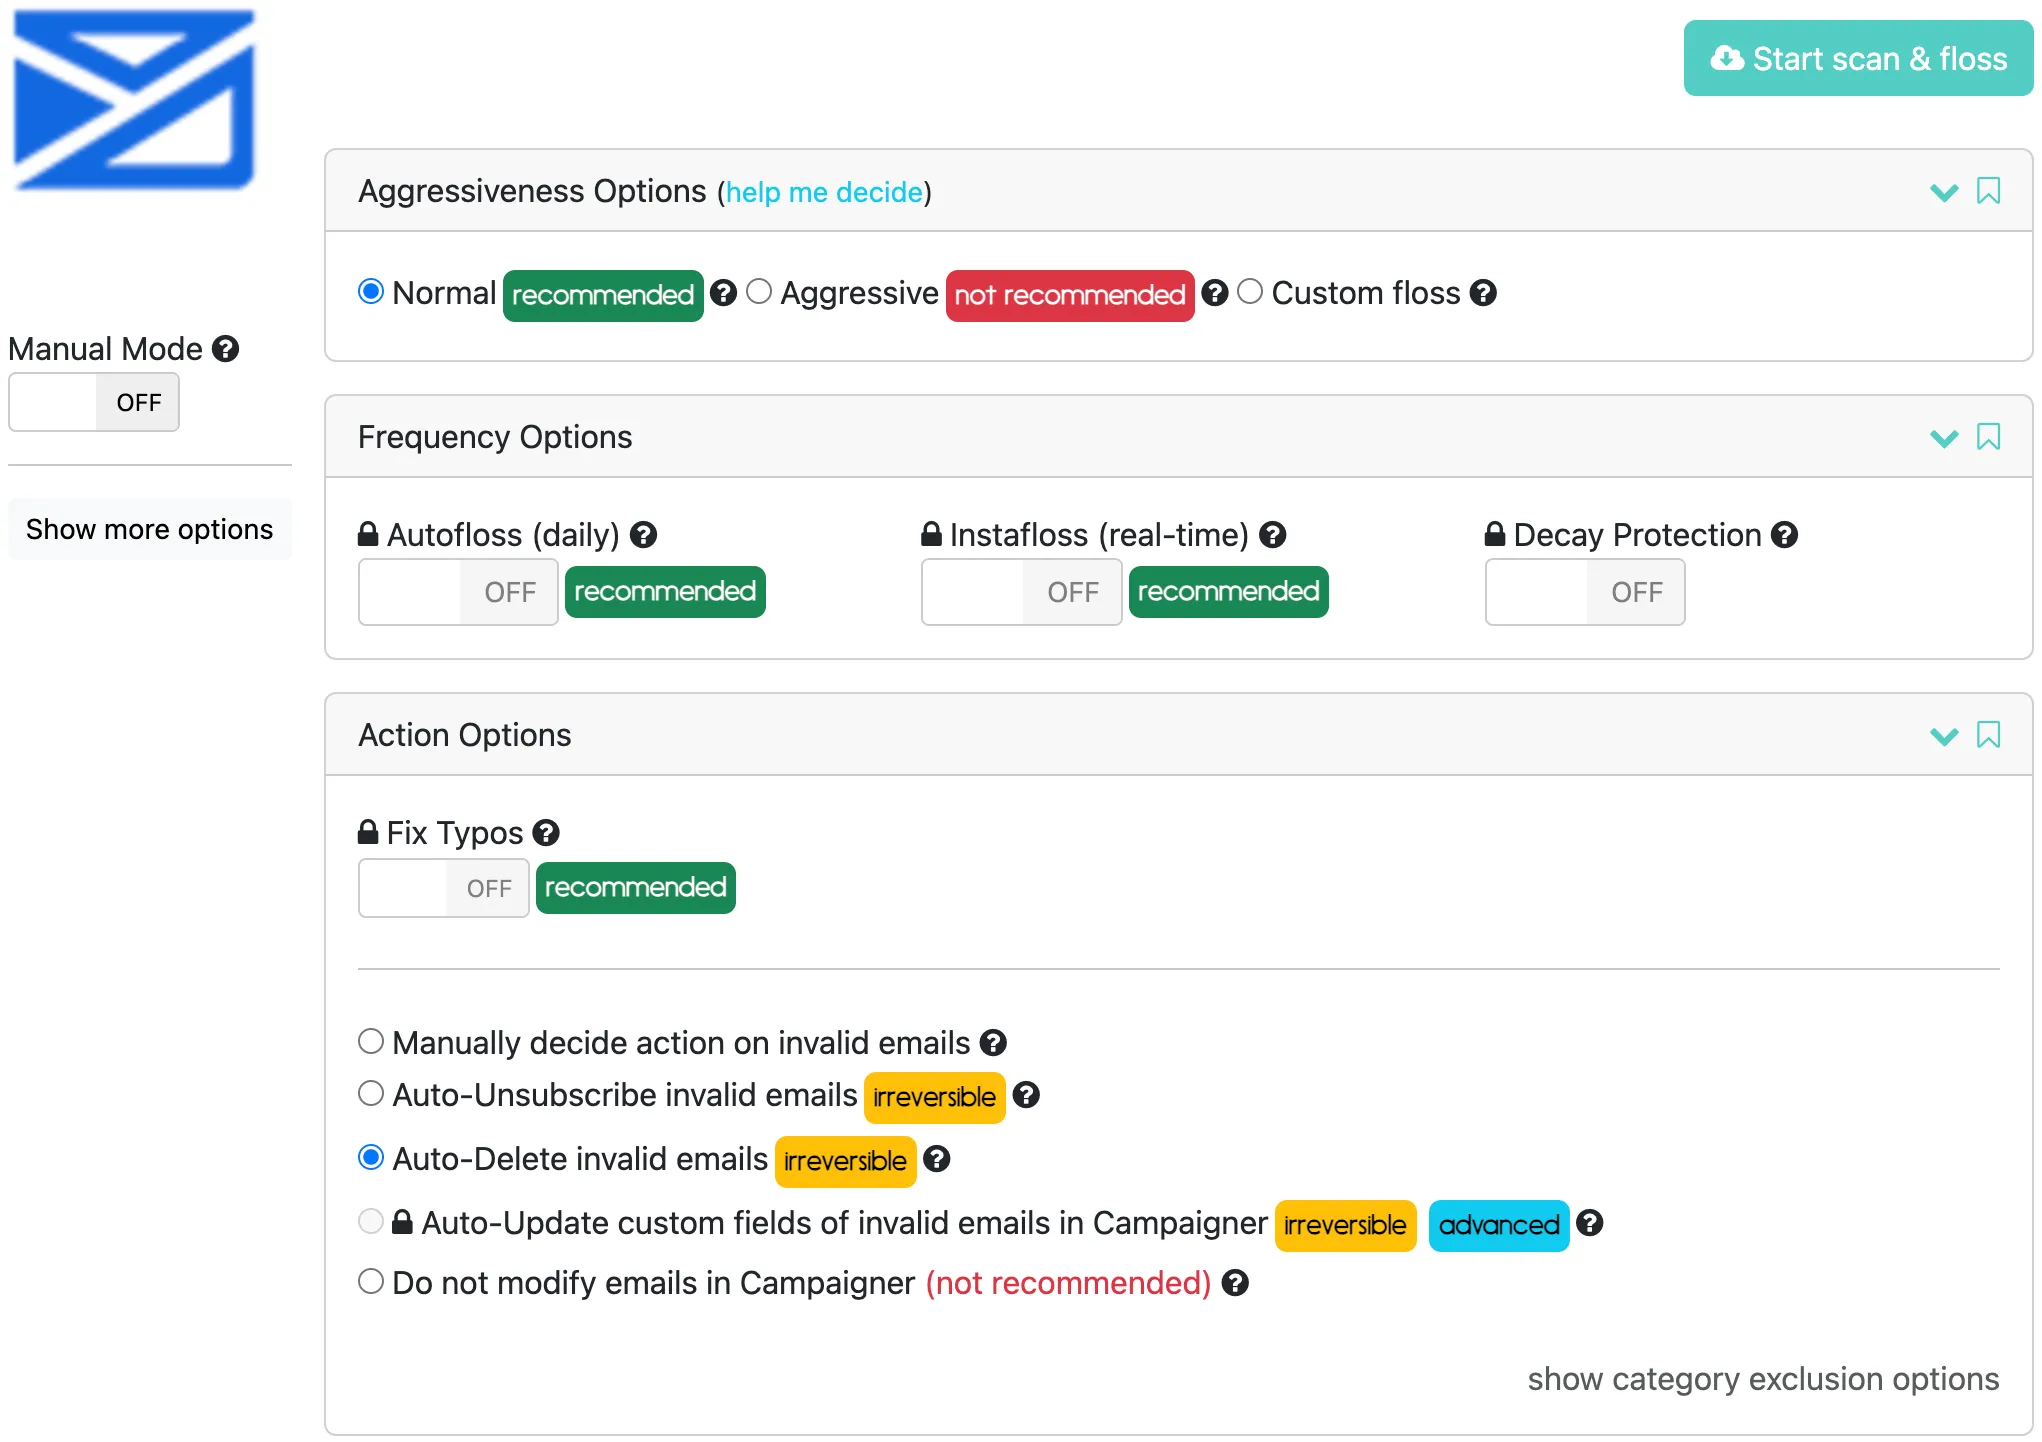The height and width of the screenshot is (1442, 2042).
Task: Toggle the Manual Mode switch
Action: (94, 402)
